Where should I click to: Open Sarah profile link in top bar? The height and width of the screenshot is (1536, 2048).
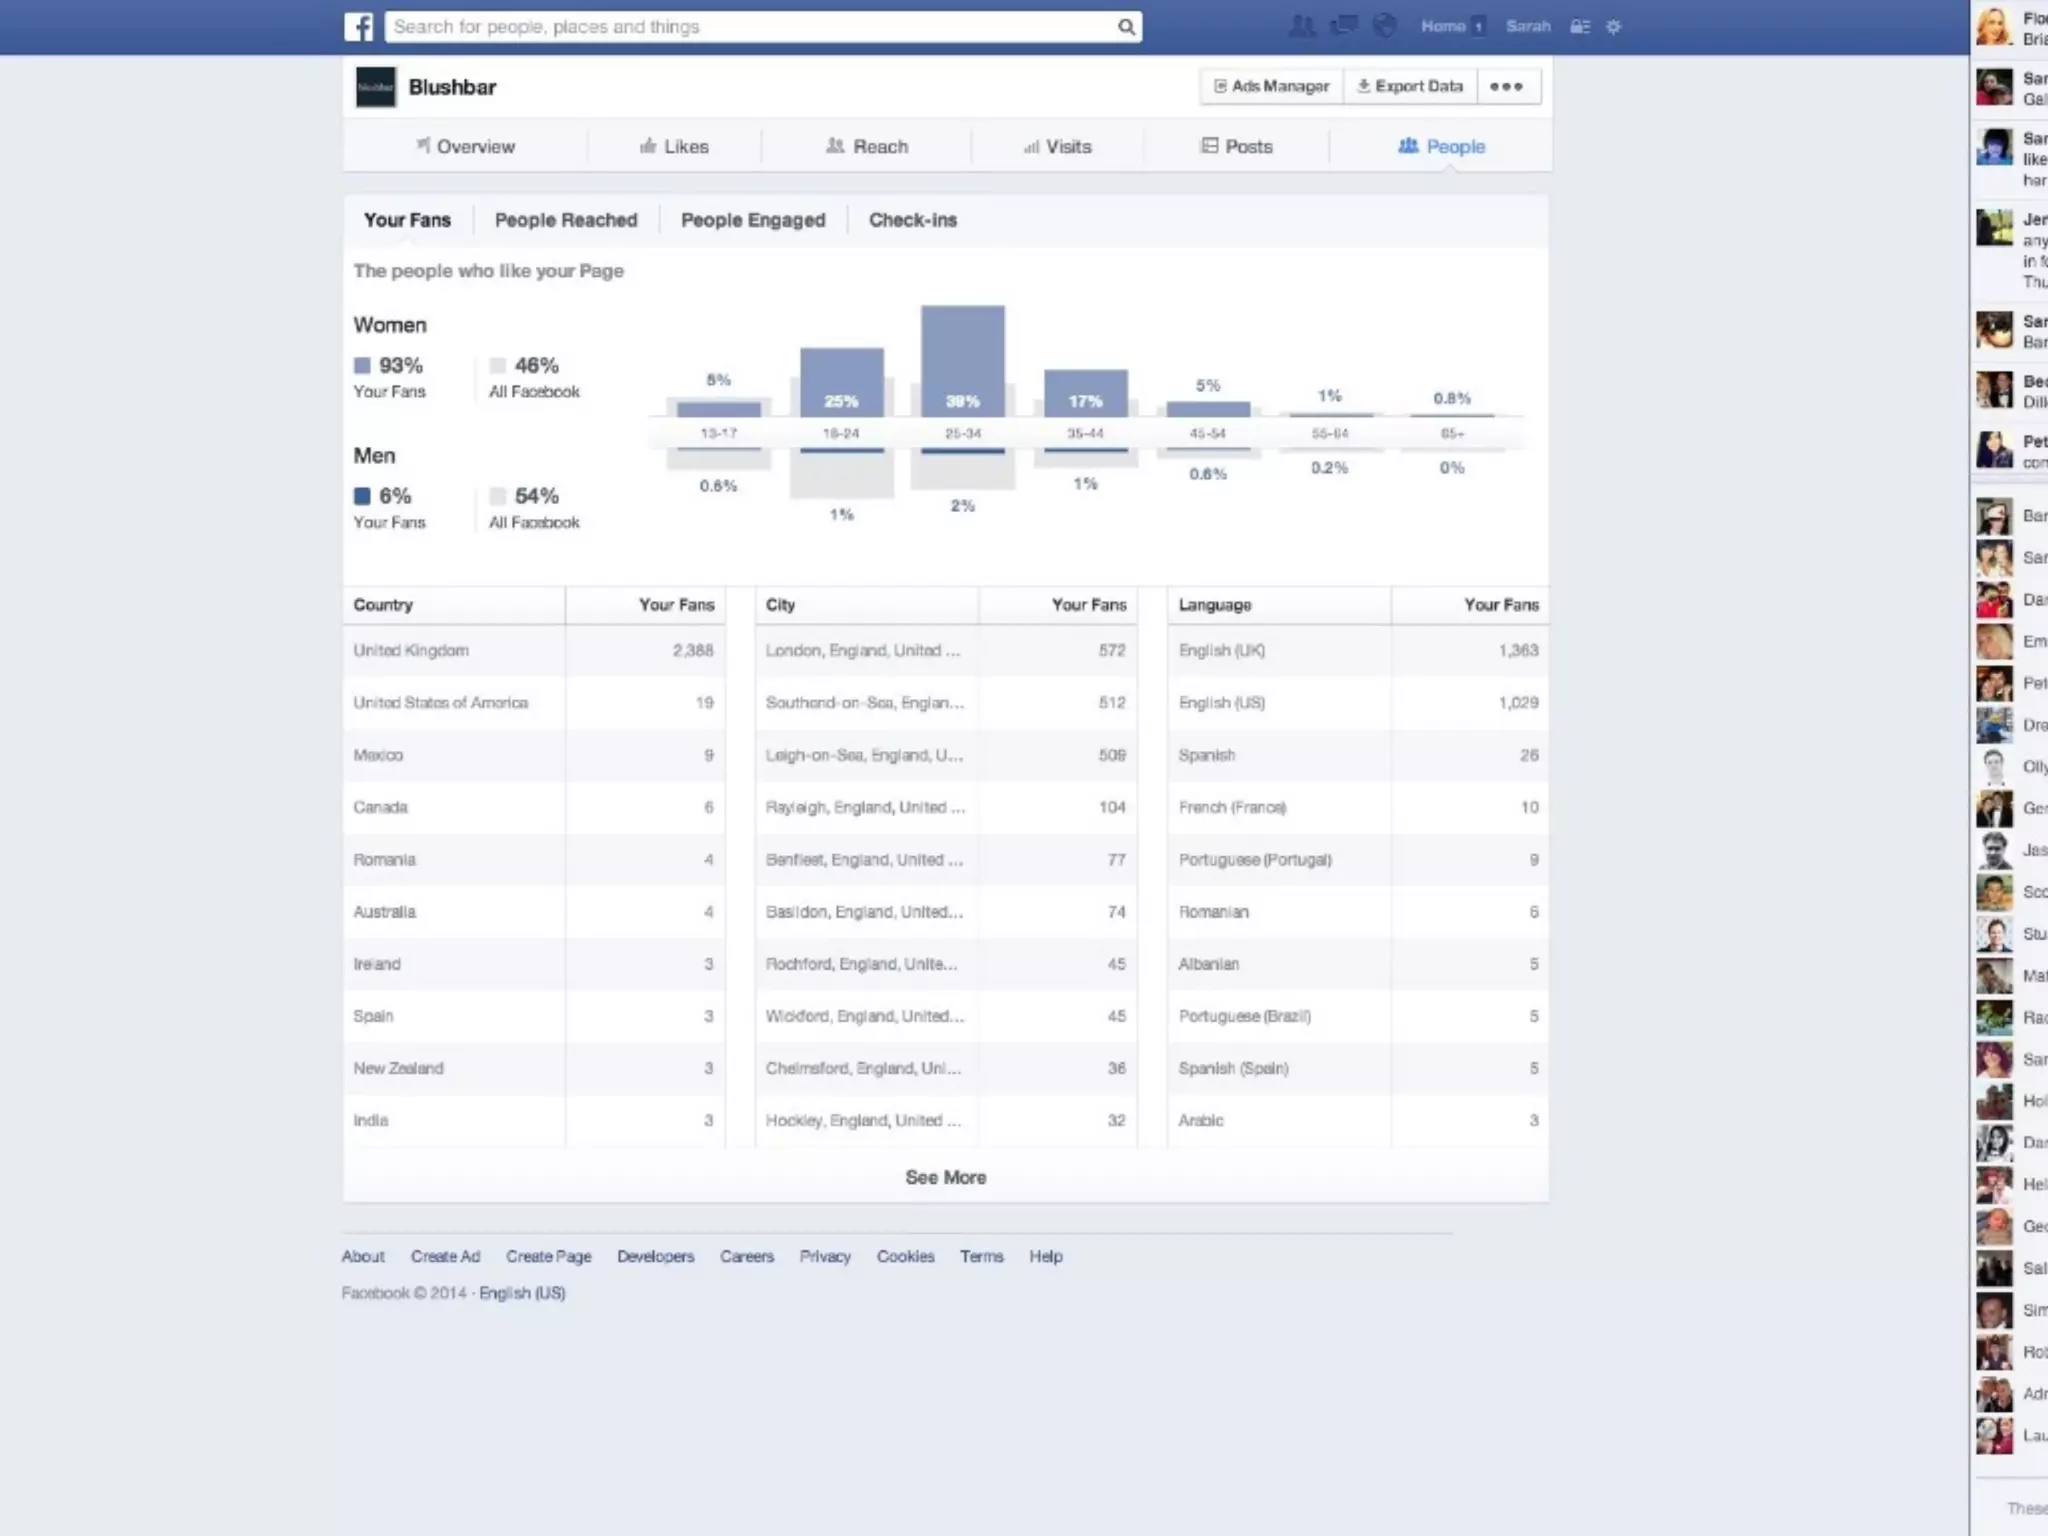pyautogui.click(x=1527, y=27)
